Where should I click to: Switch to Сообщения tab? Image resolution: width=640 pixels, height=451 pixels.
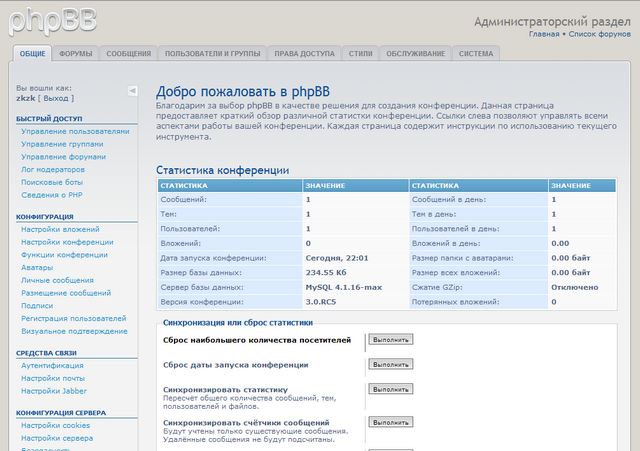click(128, 54)
